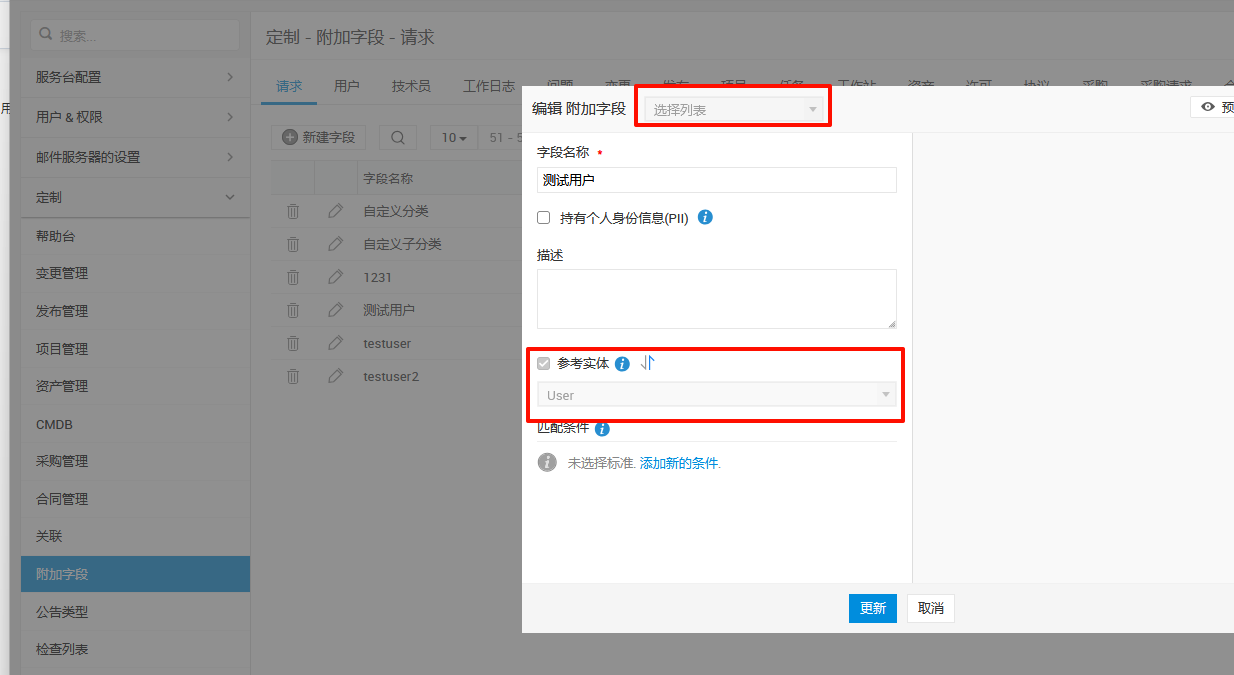
Task: Open CMDB in sidebar
Action: 135,424
